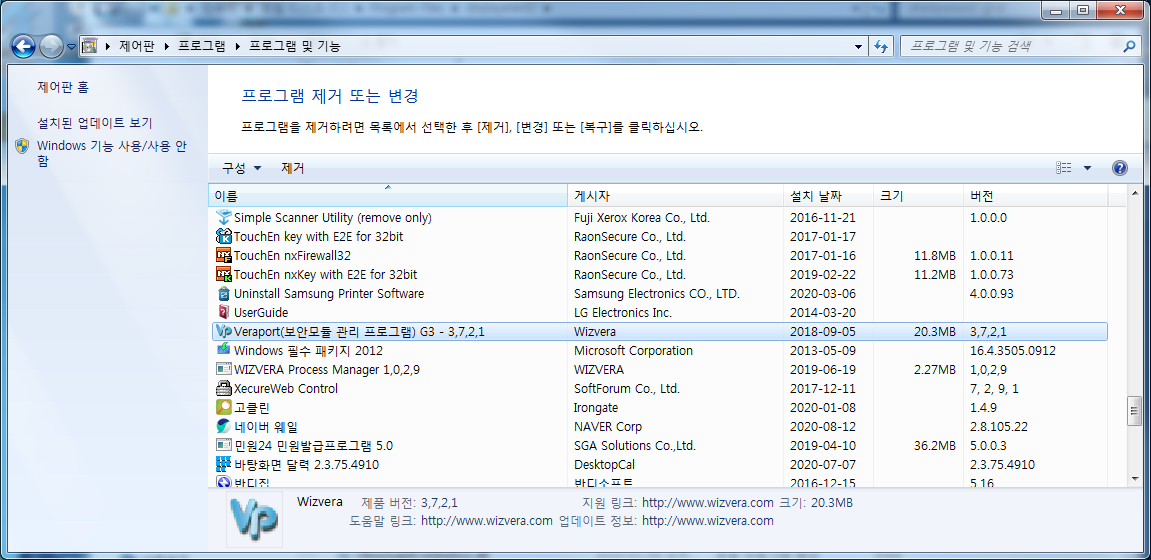Screen dimensions: 1151x560
Task: Click the 네이버 웨일 browser icon
Action: click(x=224, y=426)
